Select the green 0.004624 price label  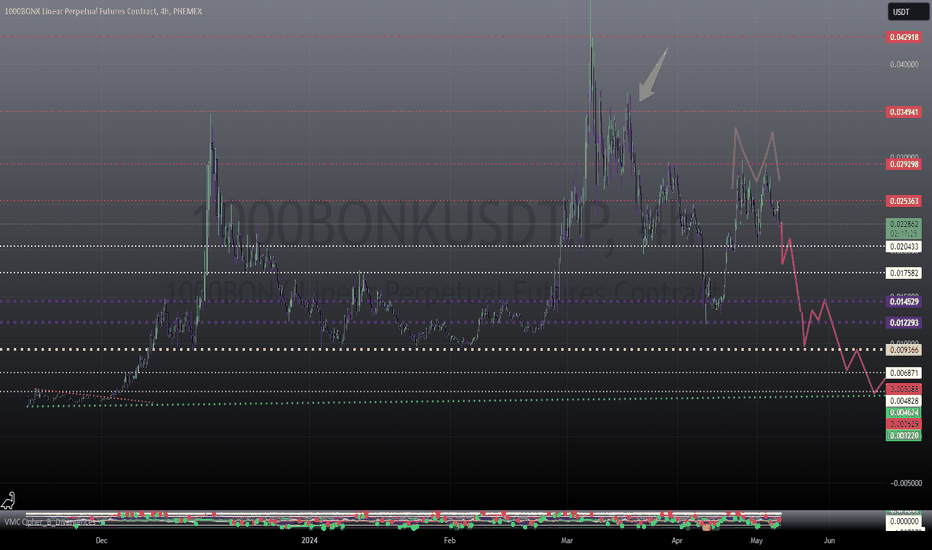coord(903,412)
